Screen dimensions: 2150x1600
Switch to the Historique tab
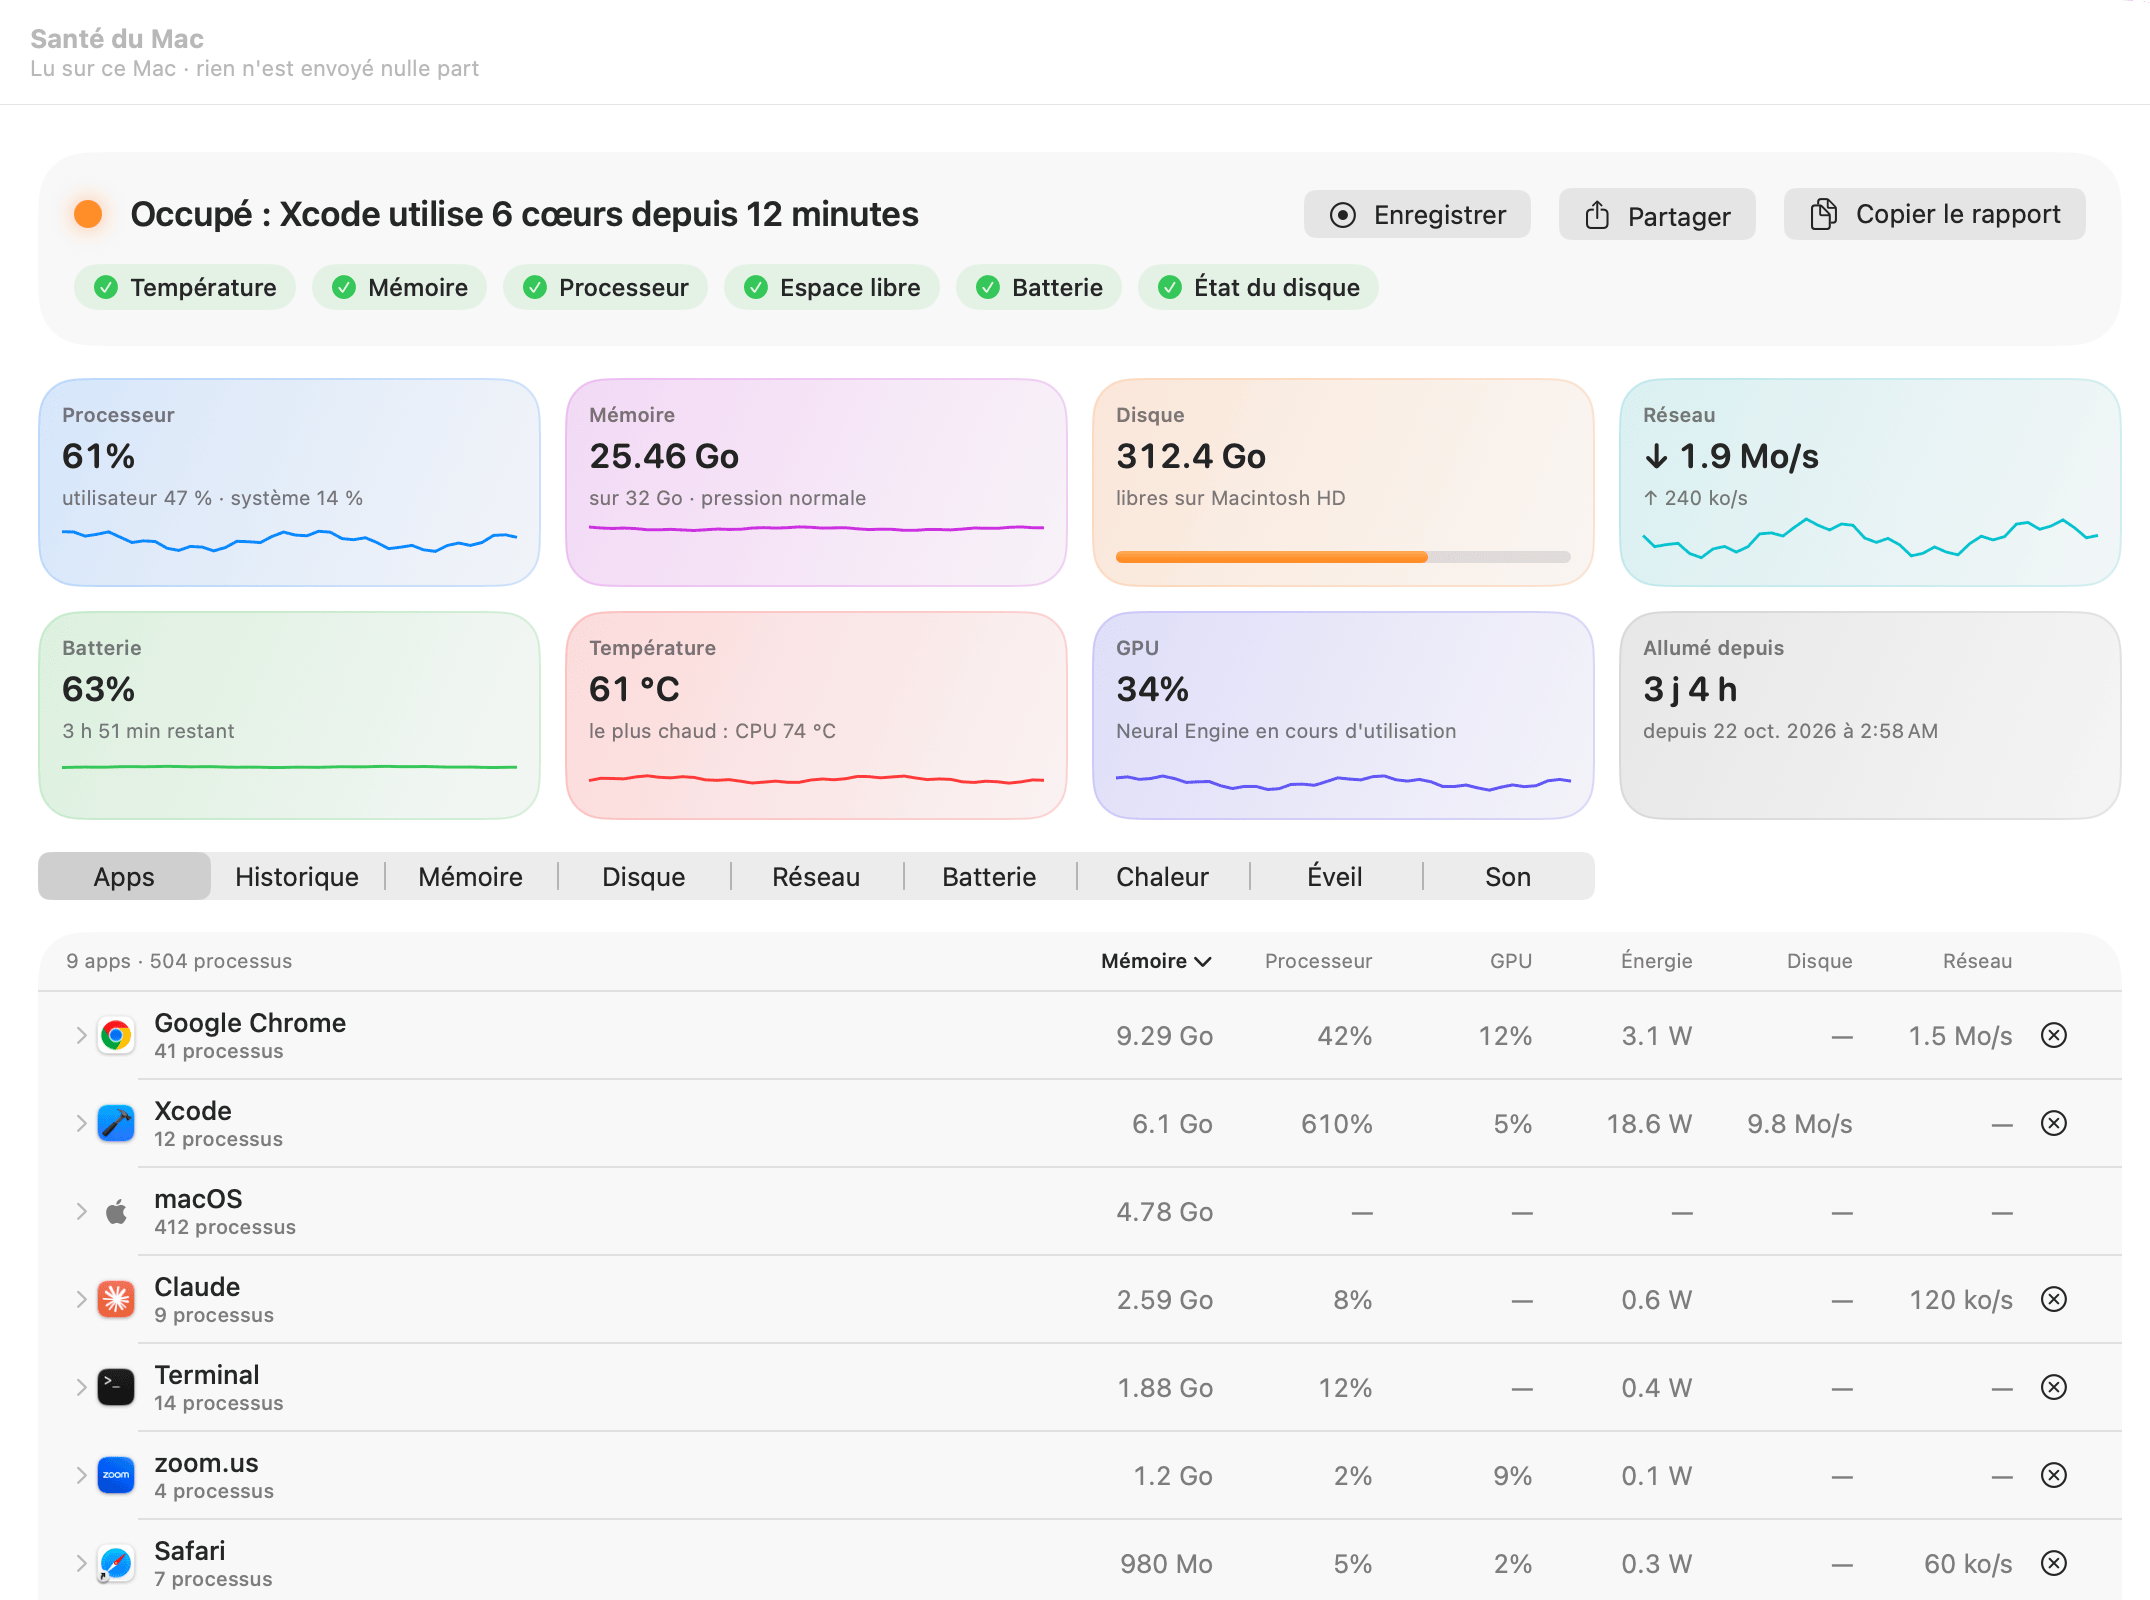[x=297, y=877]
